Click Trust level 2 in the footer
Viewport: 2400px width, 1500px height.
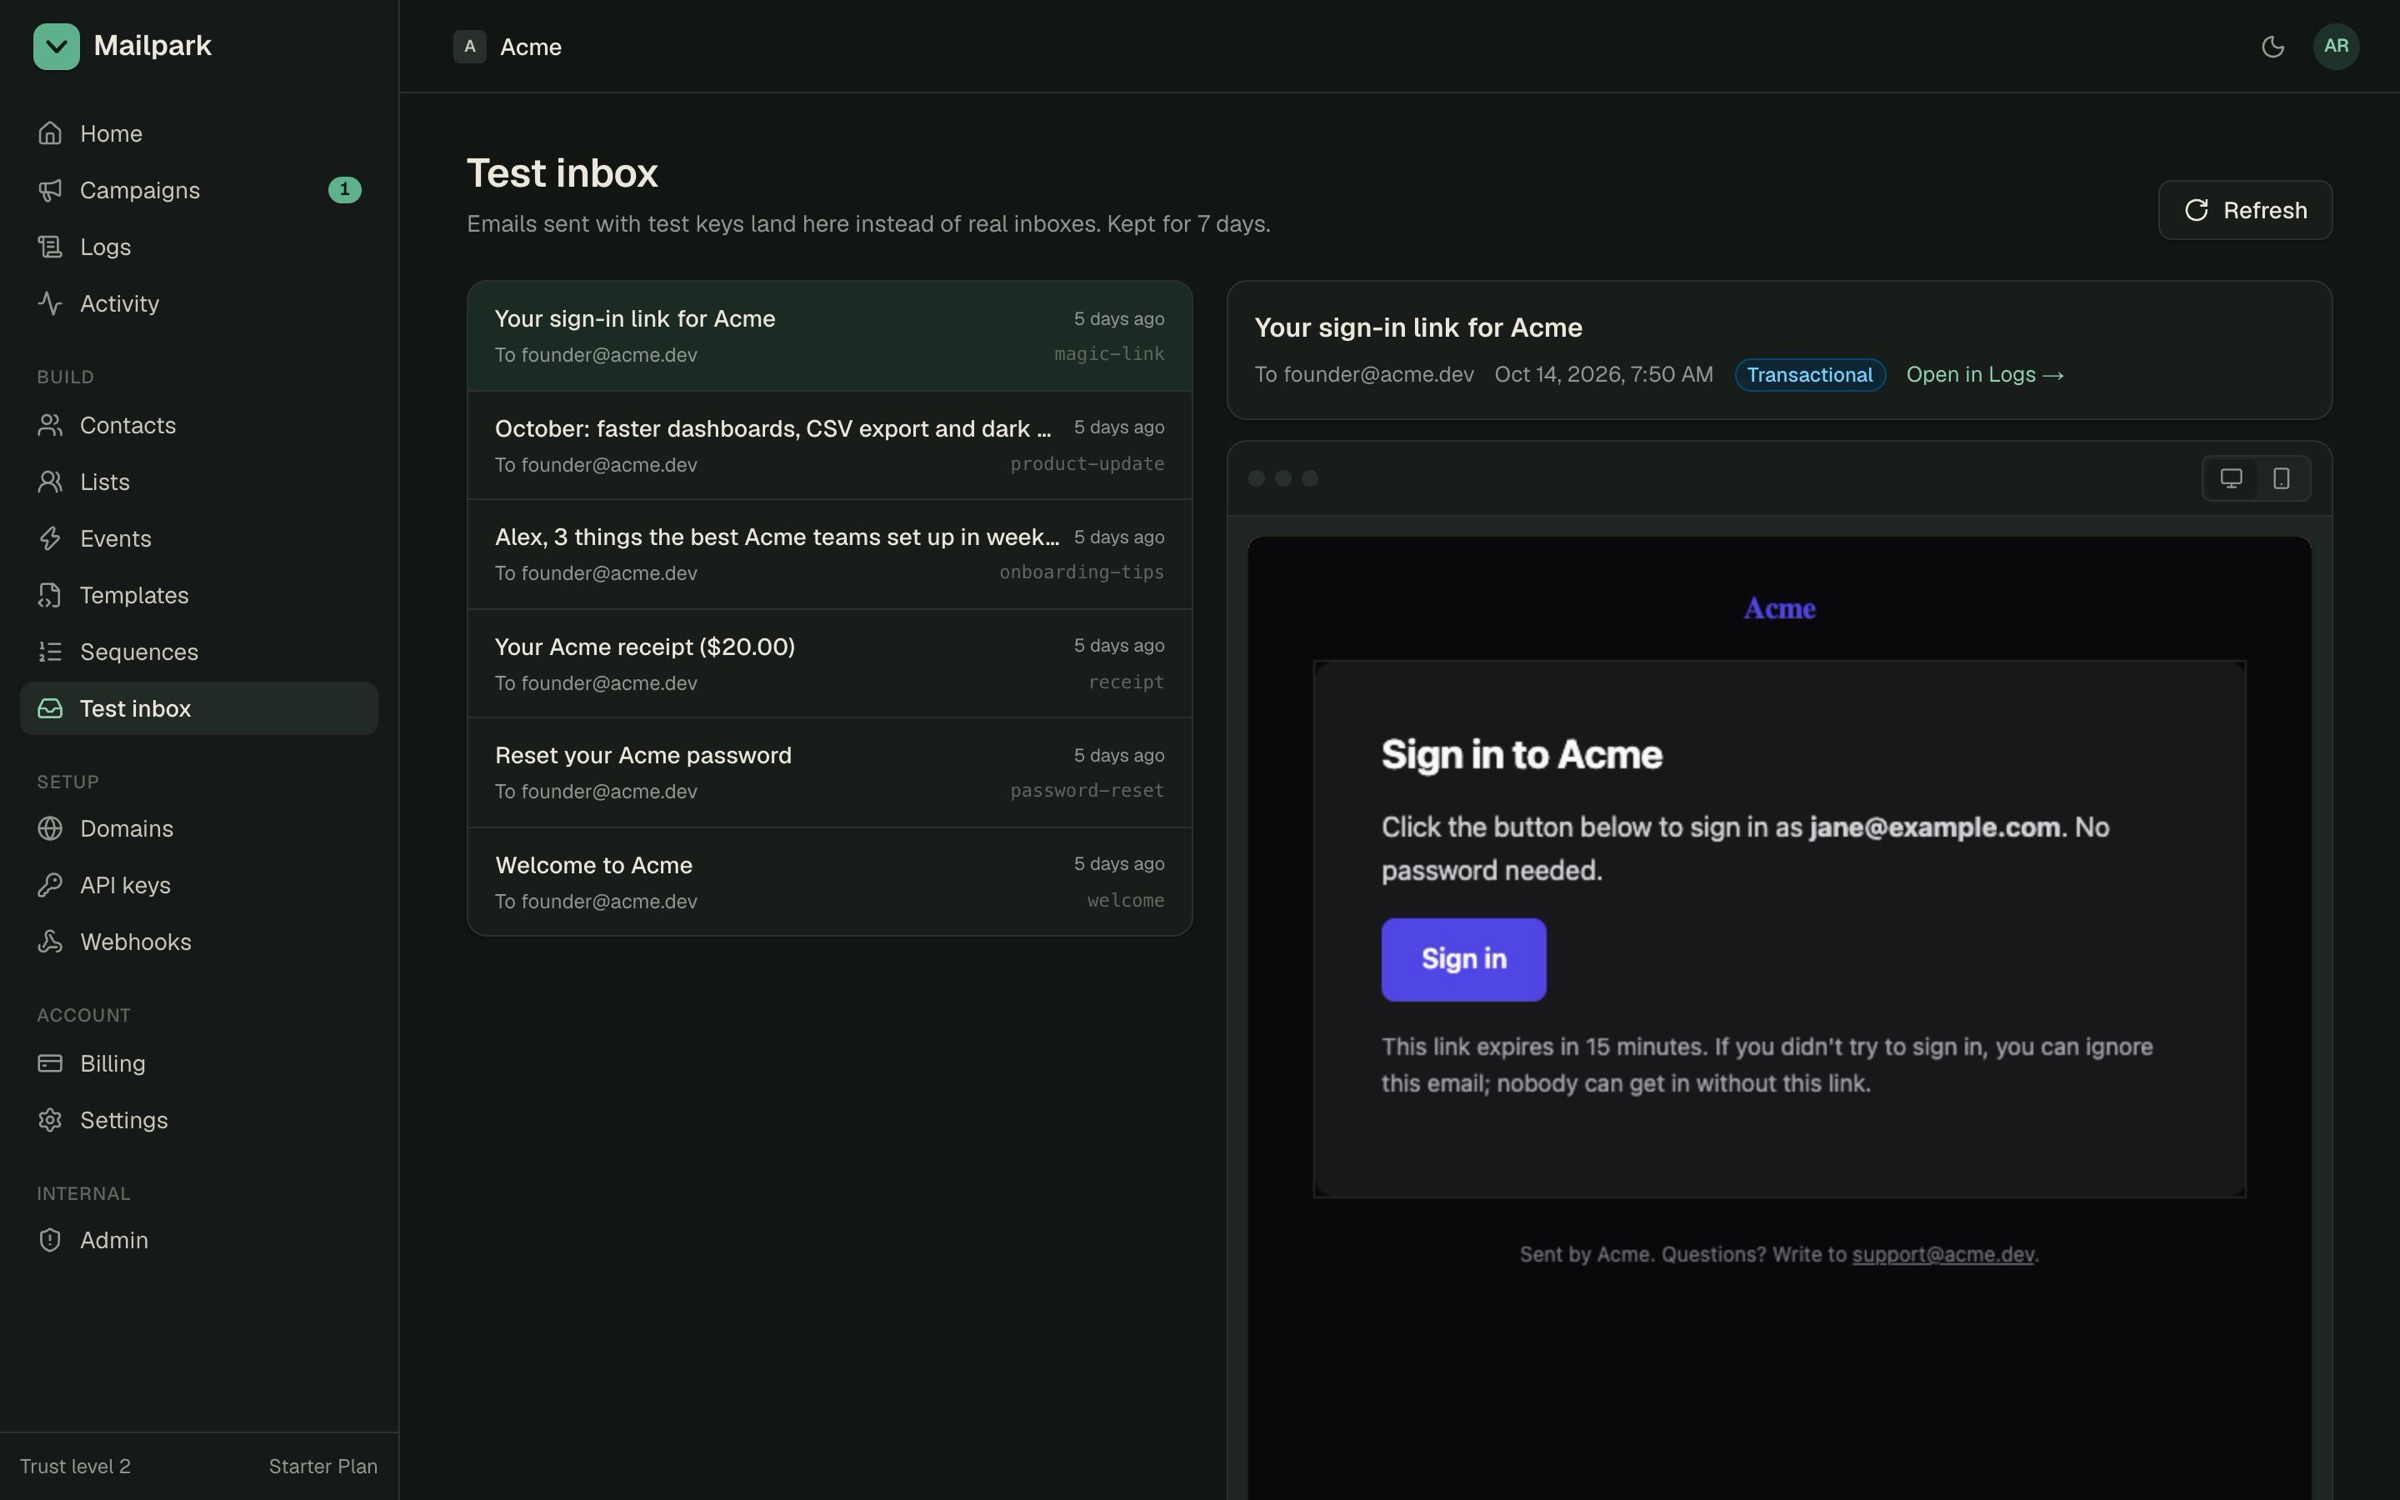click(75, 1466)
